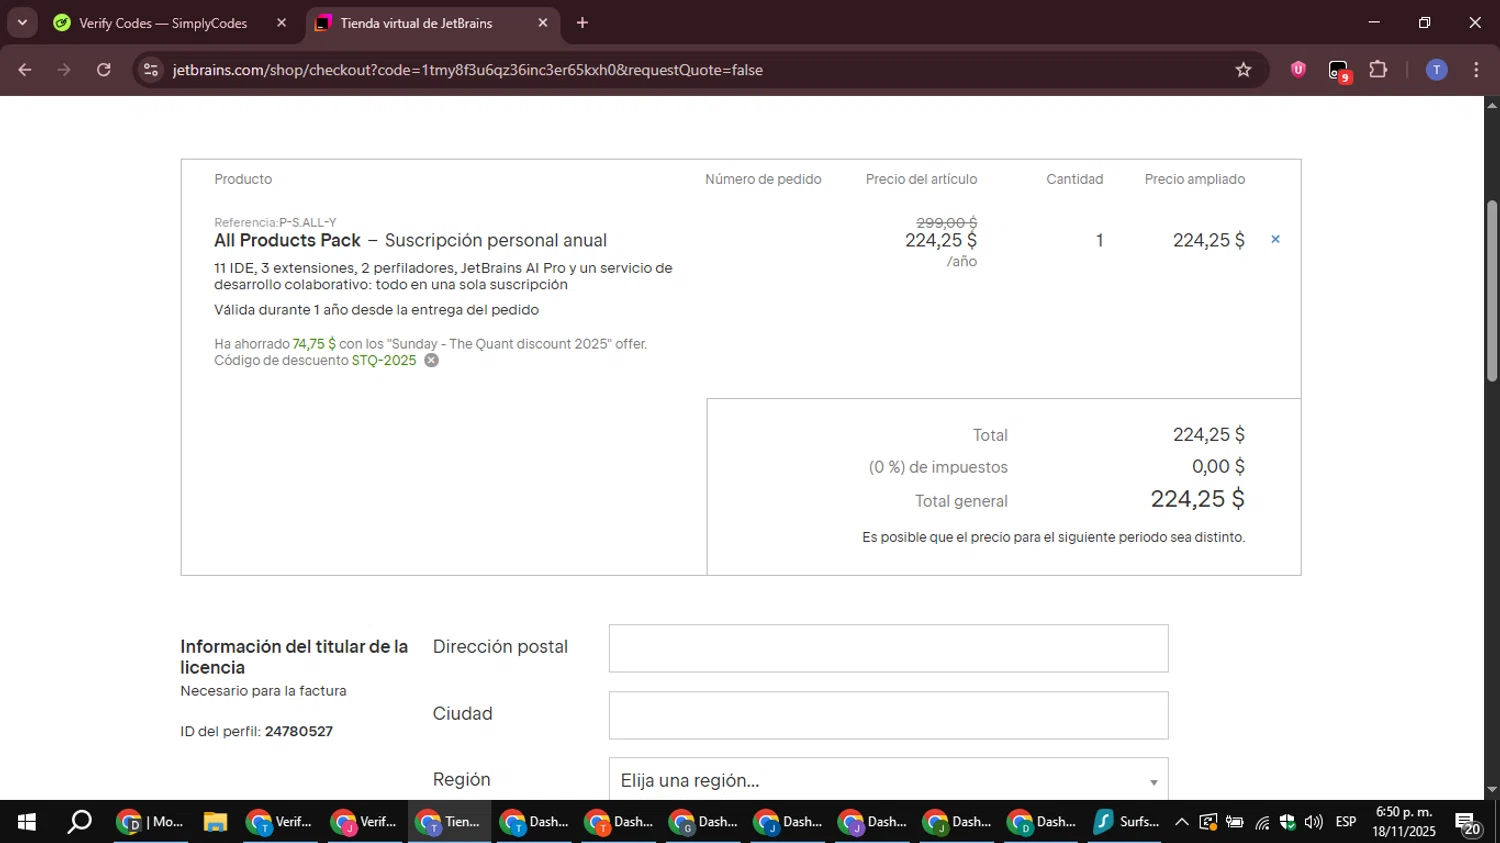Click the struck-through price 299,00 $
This screenshot has height=843, width=1500.
coord(946,223)
